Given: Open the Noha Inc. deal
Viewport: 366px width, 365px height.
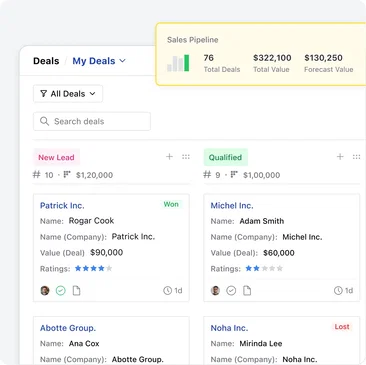Looking at the screenshot, I should pos(229,328).
